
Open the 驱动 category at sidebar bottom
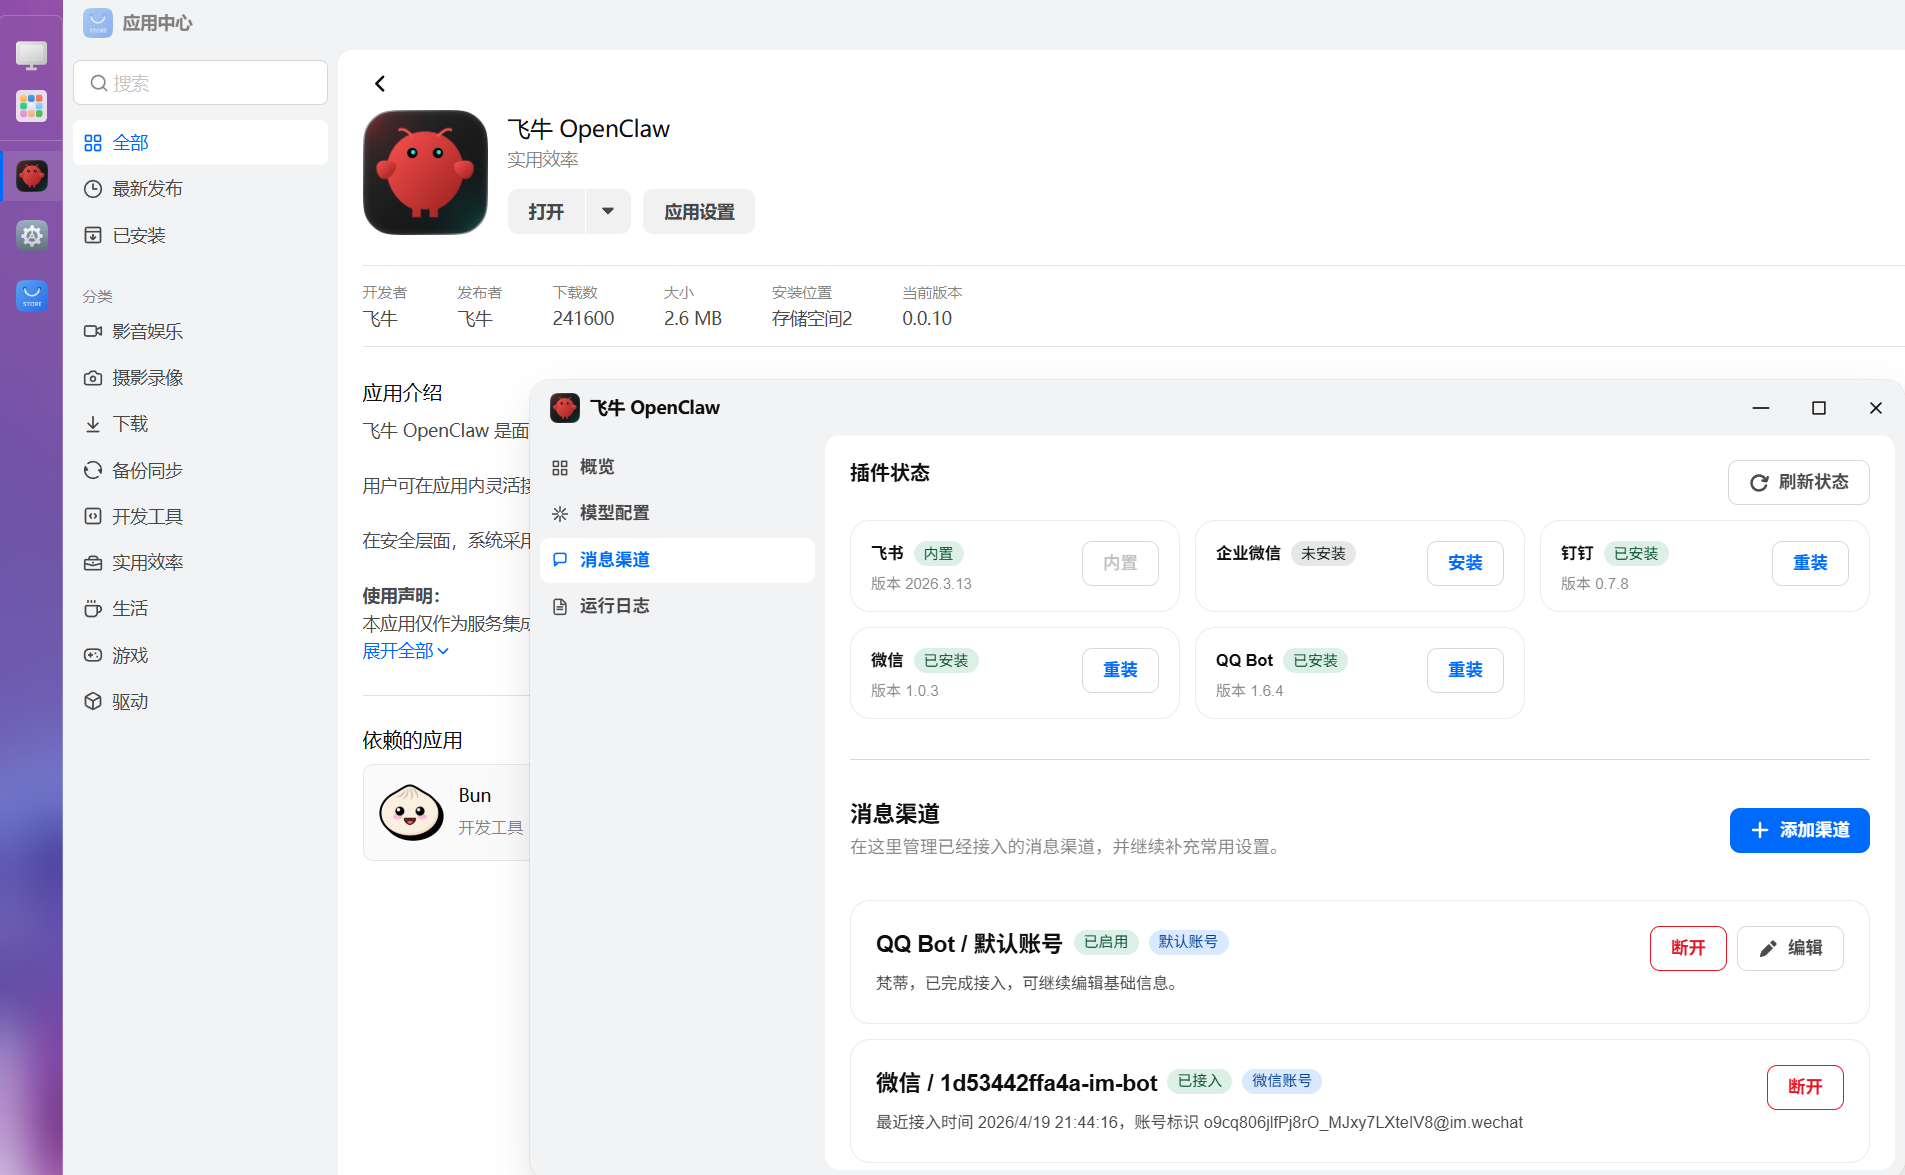point(129,701)
